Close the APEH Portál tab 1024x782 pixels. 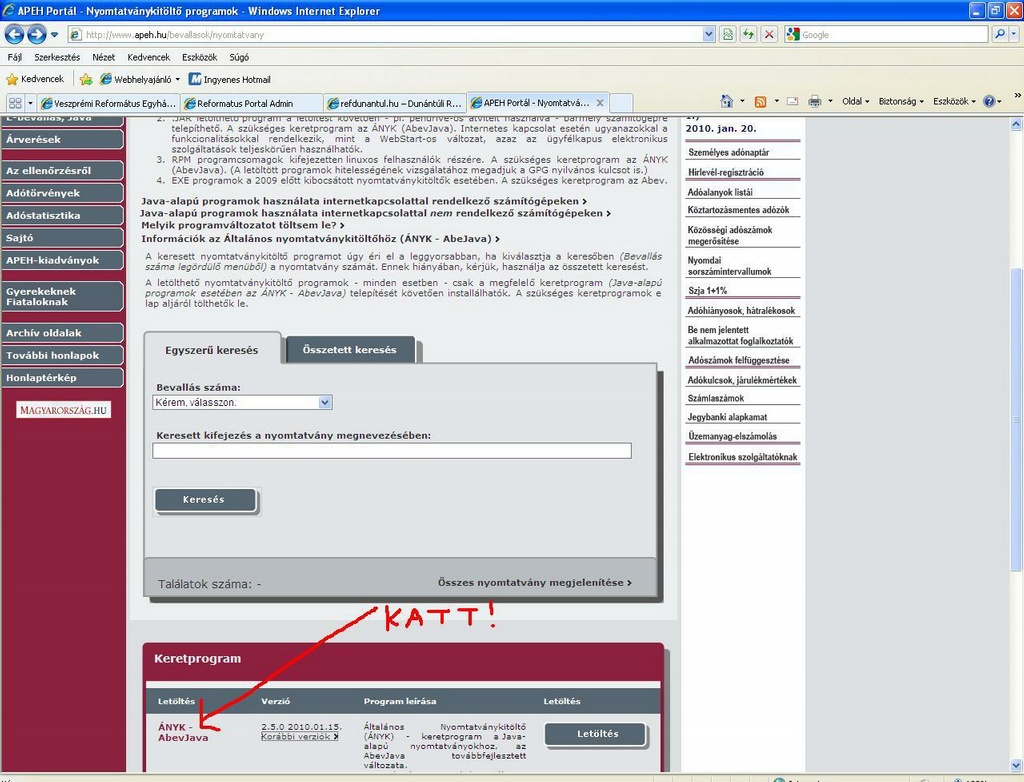click(x=600, y=103)
